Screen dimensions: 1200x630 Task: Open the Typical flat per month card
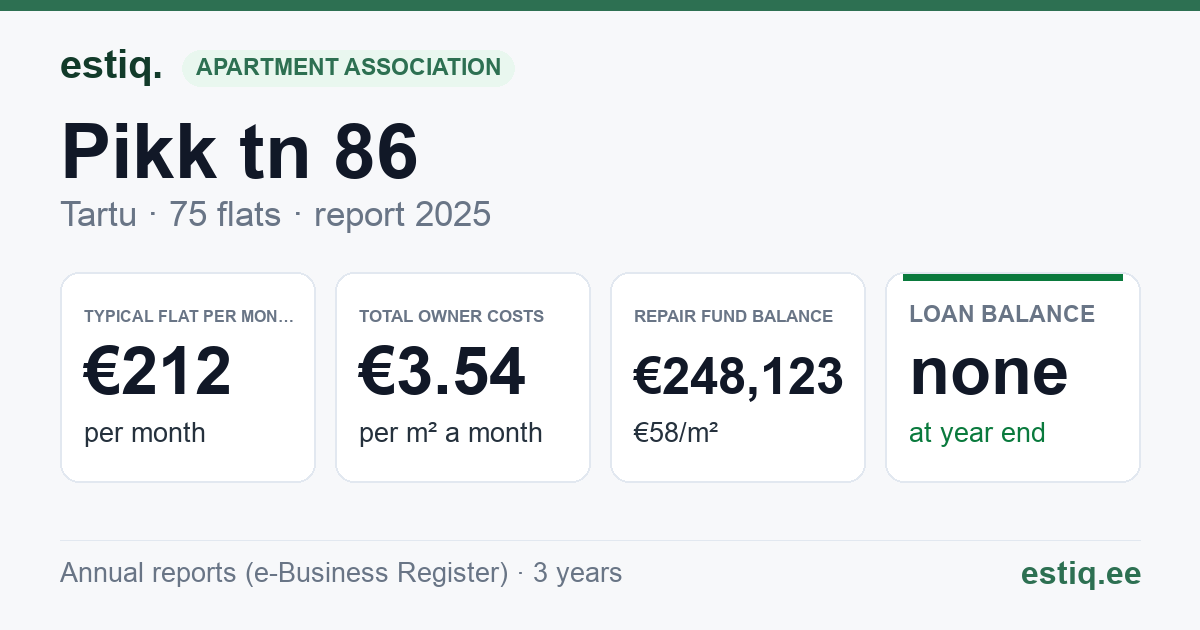pyautogui.click(x=188, y=377)
